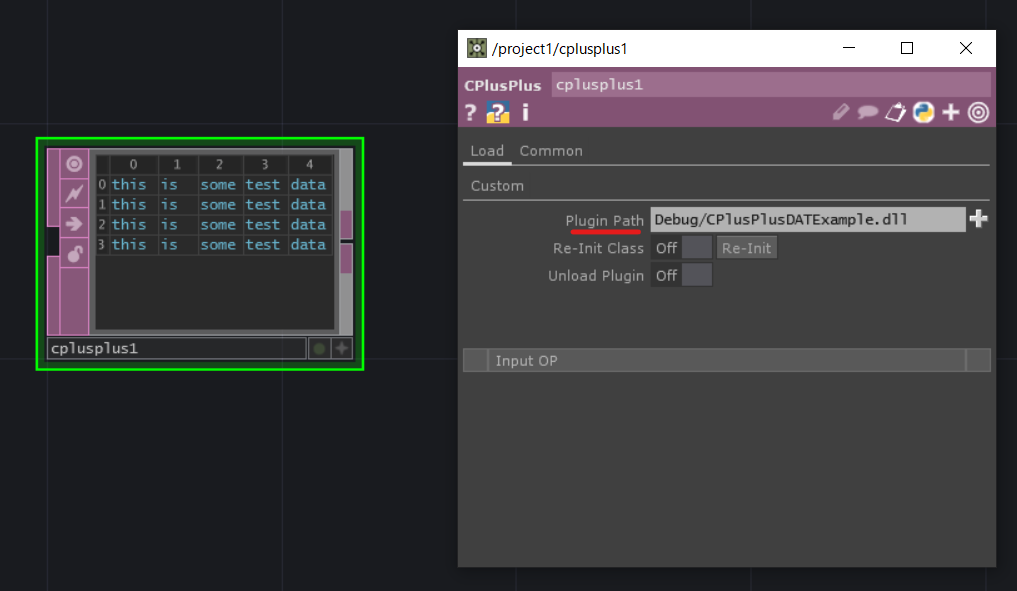
Task: Show operator info 'i' icon
Action: (x=525, y=112)
